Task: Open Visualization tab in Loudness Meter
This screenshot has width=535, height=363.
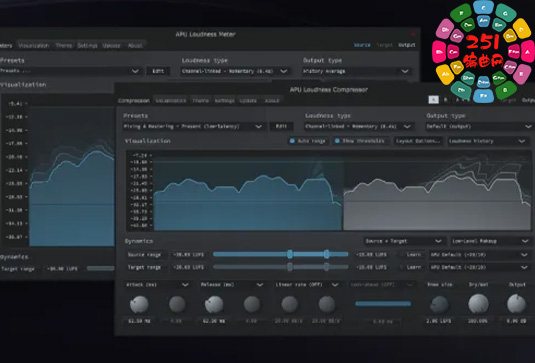Action: (34, 45)
